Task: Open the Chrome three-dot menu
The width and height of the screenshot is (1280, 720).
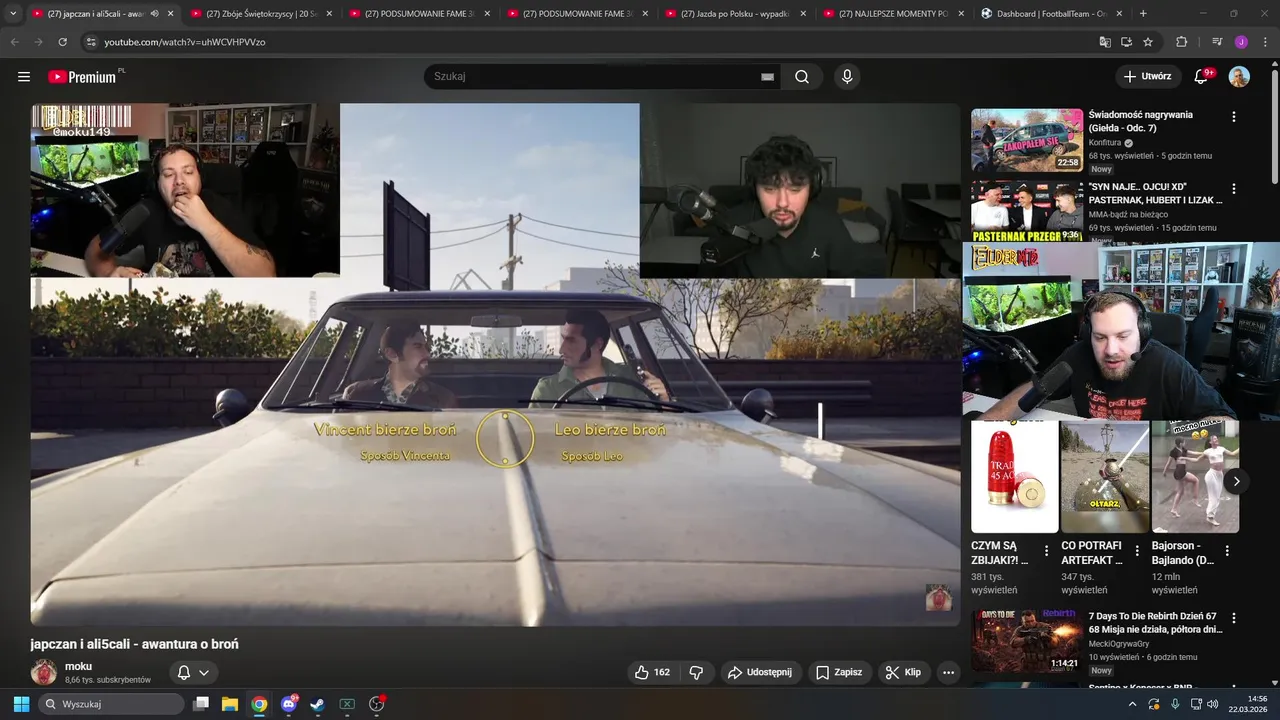Action: pos(1264,42)
